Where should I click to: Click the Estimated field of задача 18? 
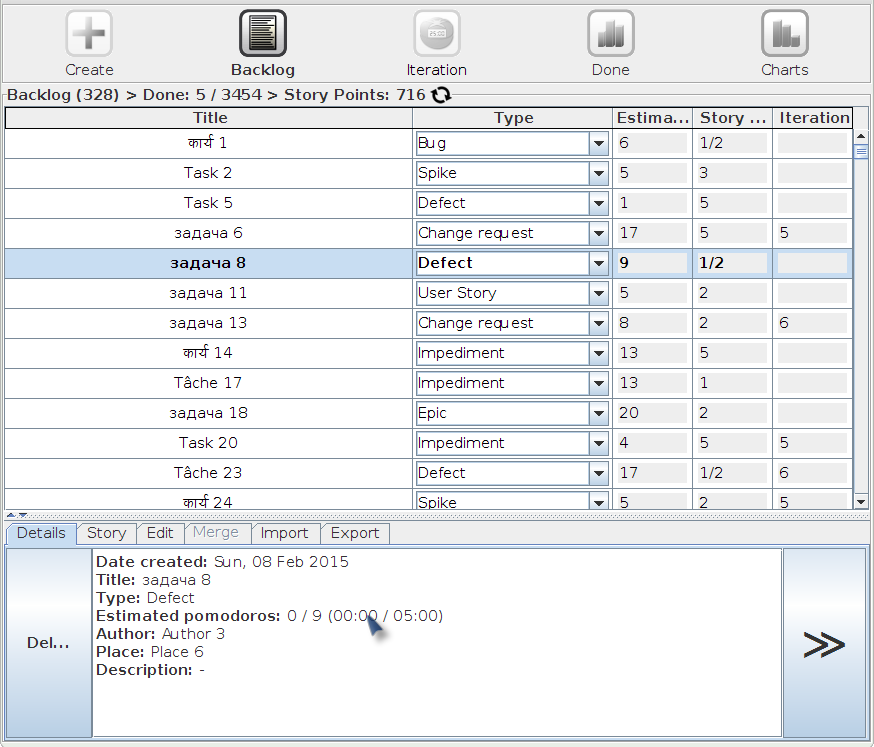point(652,413)
